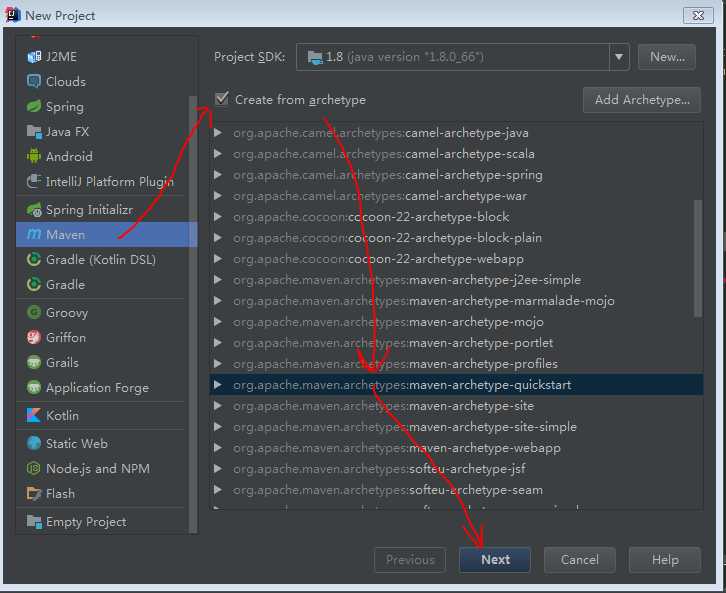Close the New Project dialog
This screenshot has width=726, height=593.
point(698,15)
